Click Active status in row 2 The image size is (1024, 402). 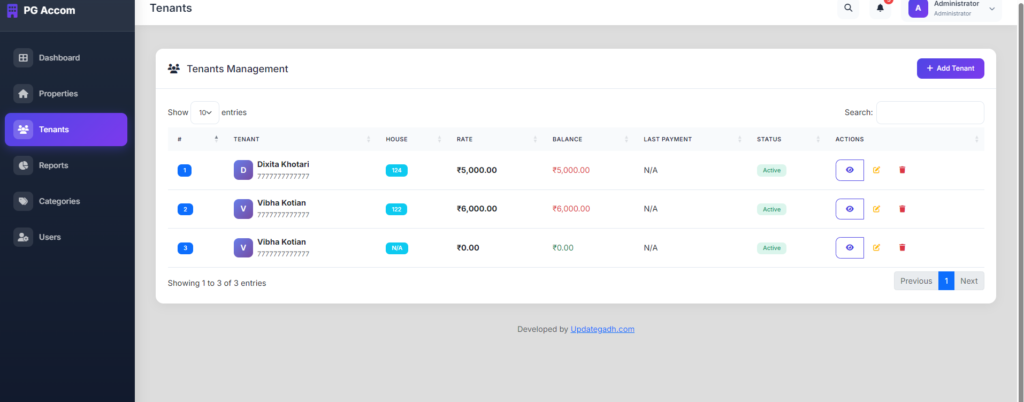(x=771, y=209)
